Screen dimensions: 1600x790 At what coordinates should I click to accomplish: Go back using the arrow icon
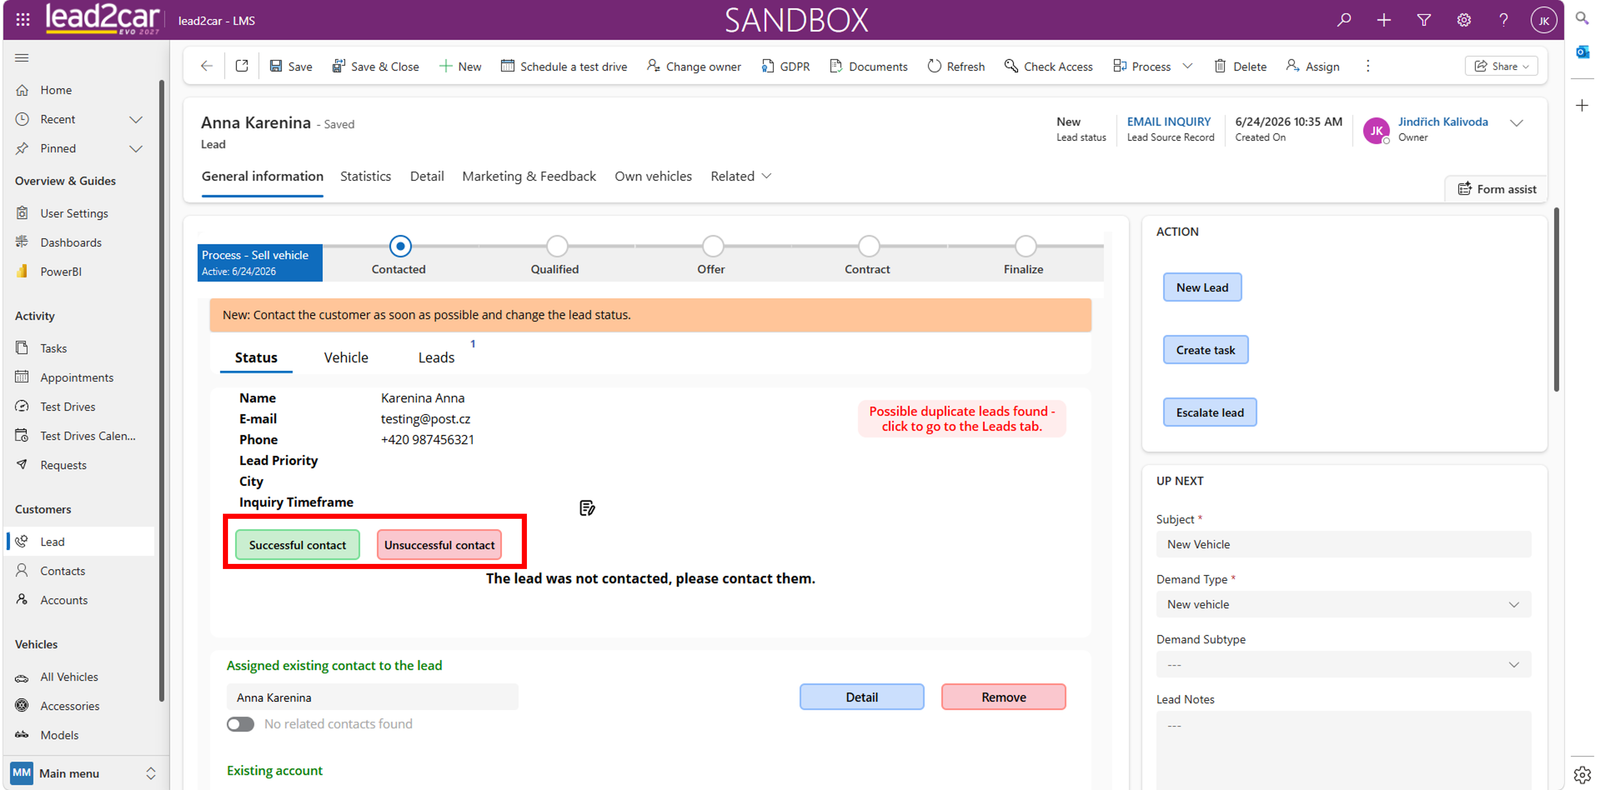coord(207,66)
